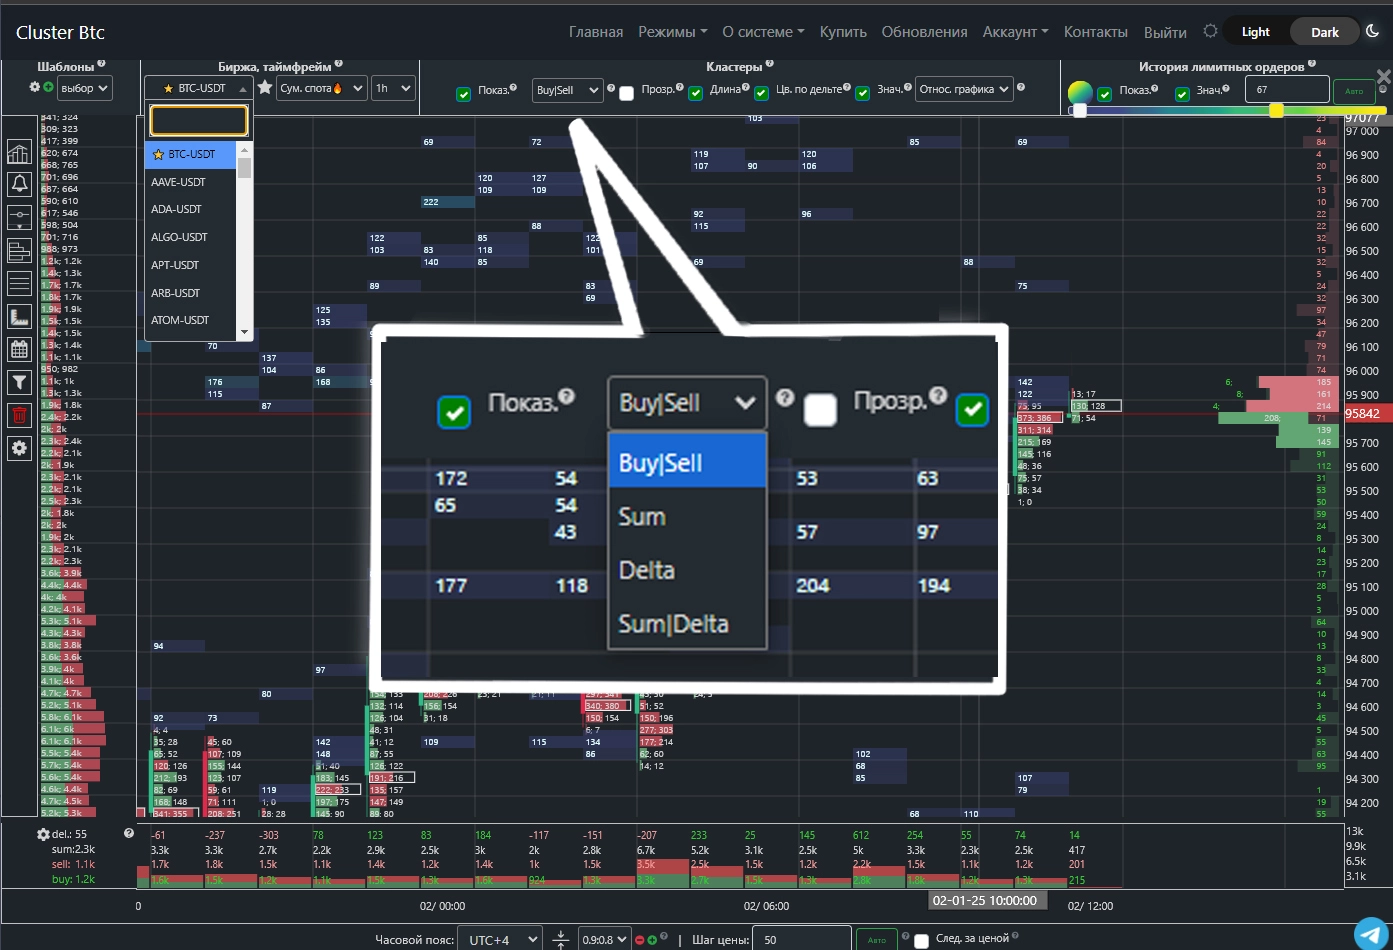
Task: Click the 'Шаг цены' input field
Action: point(803,940)
